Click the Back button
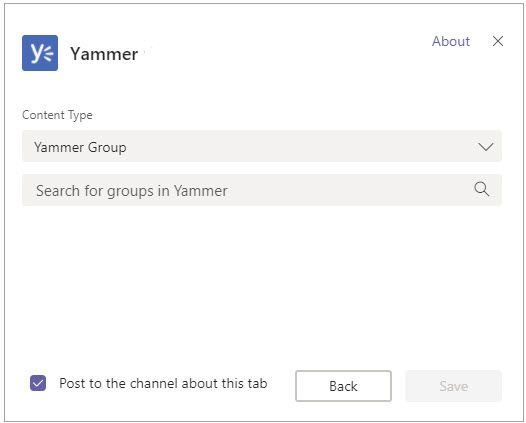 click(x=343, y=386)
